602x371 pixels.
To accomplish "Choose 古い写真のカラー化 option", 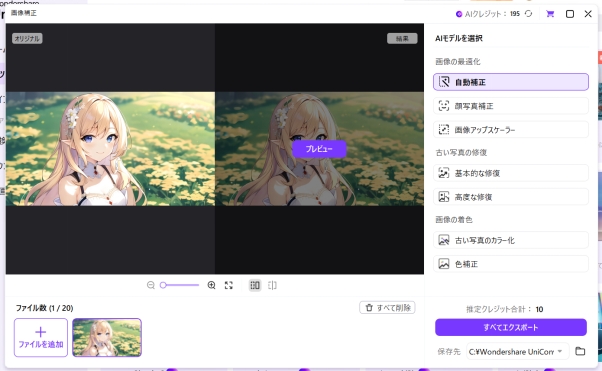I will tap(511, 240).
